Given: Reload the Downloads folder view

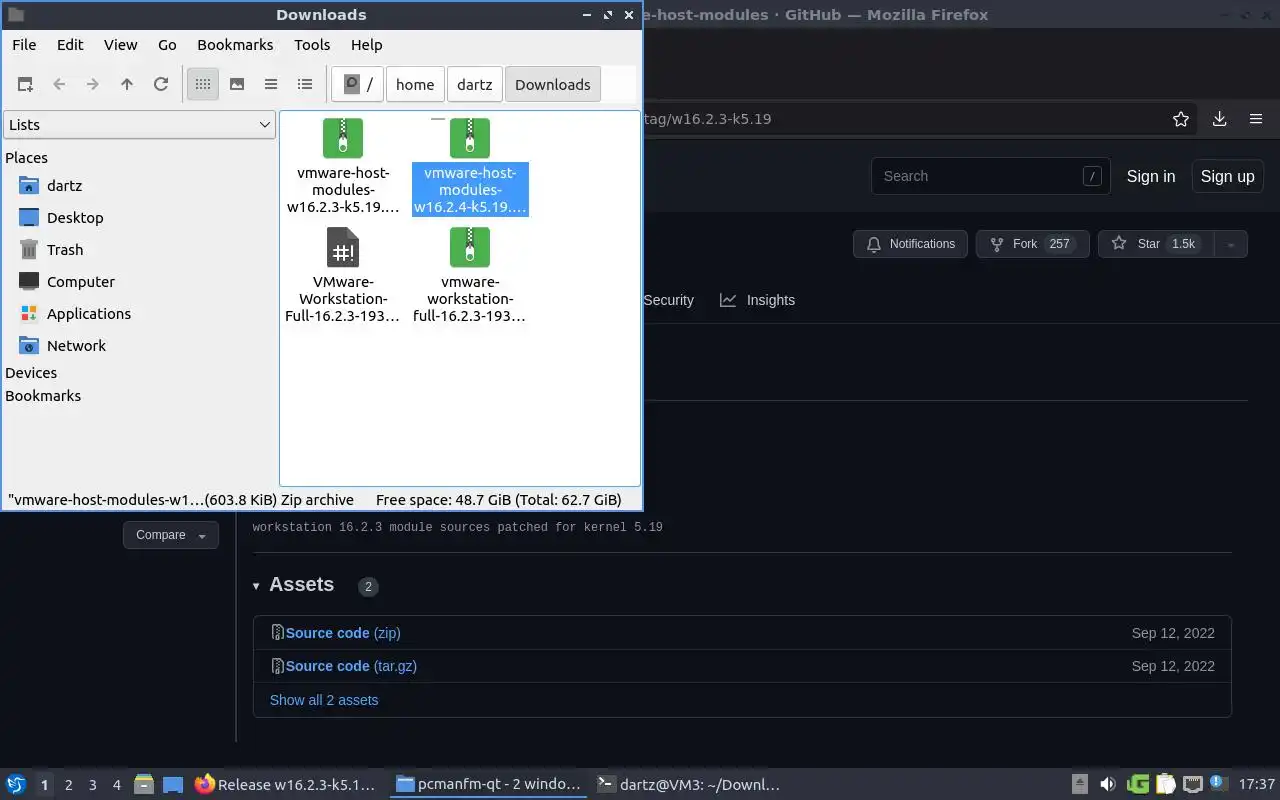Looking at the screenshot, I should (x=161, y=85).
